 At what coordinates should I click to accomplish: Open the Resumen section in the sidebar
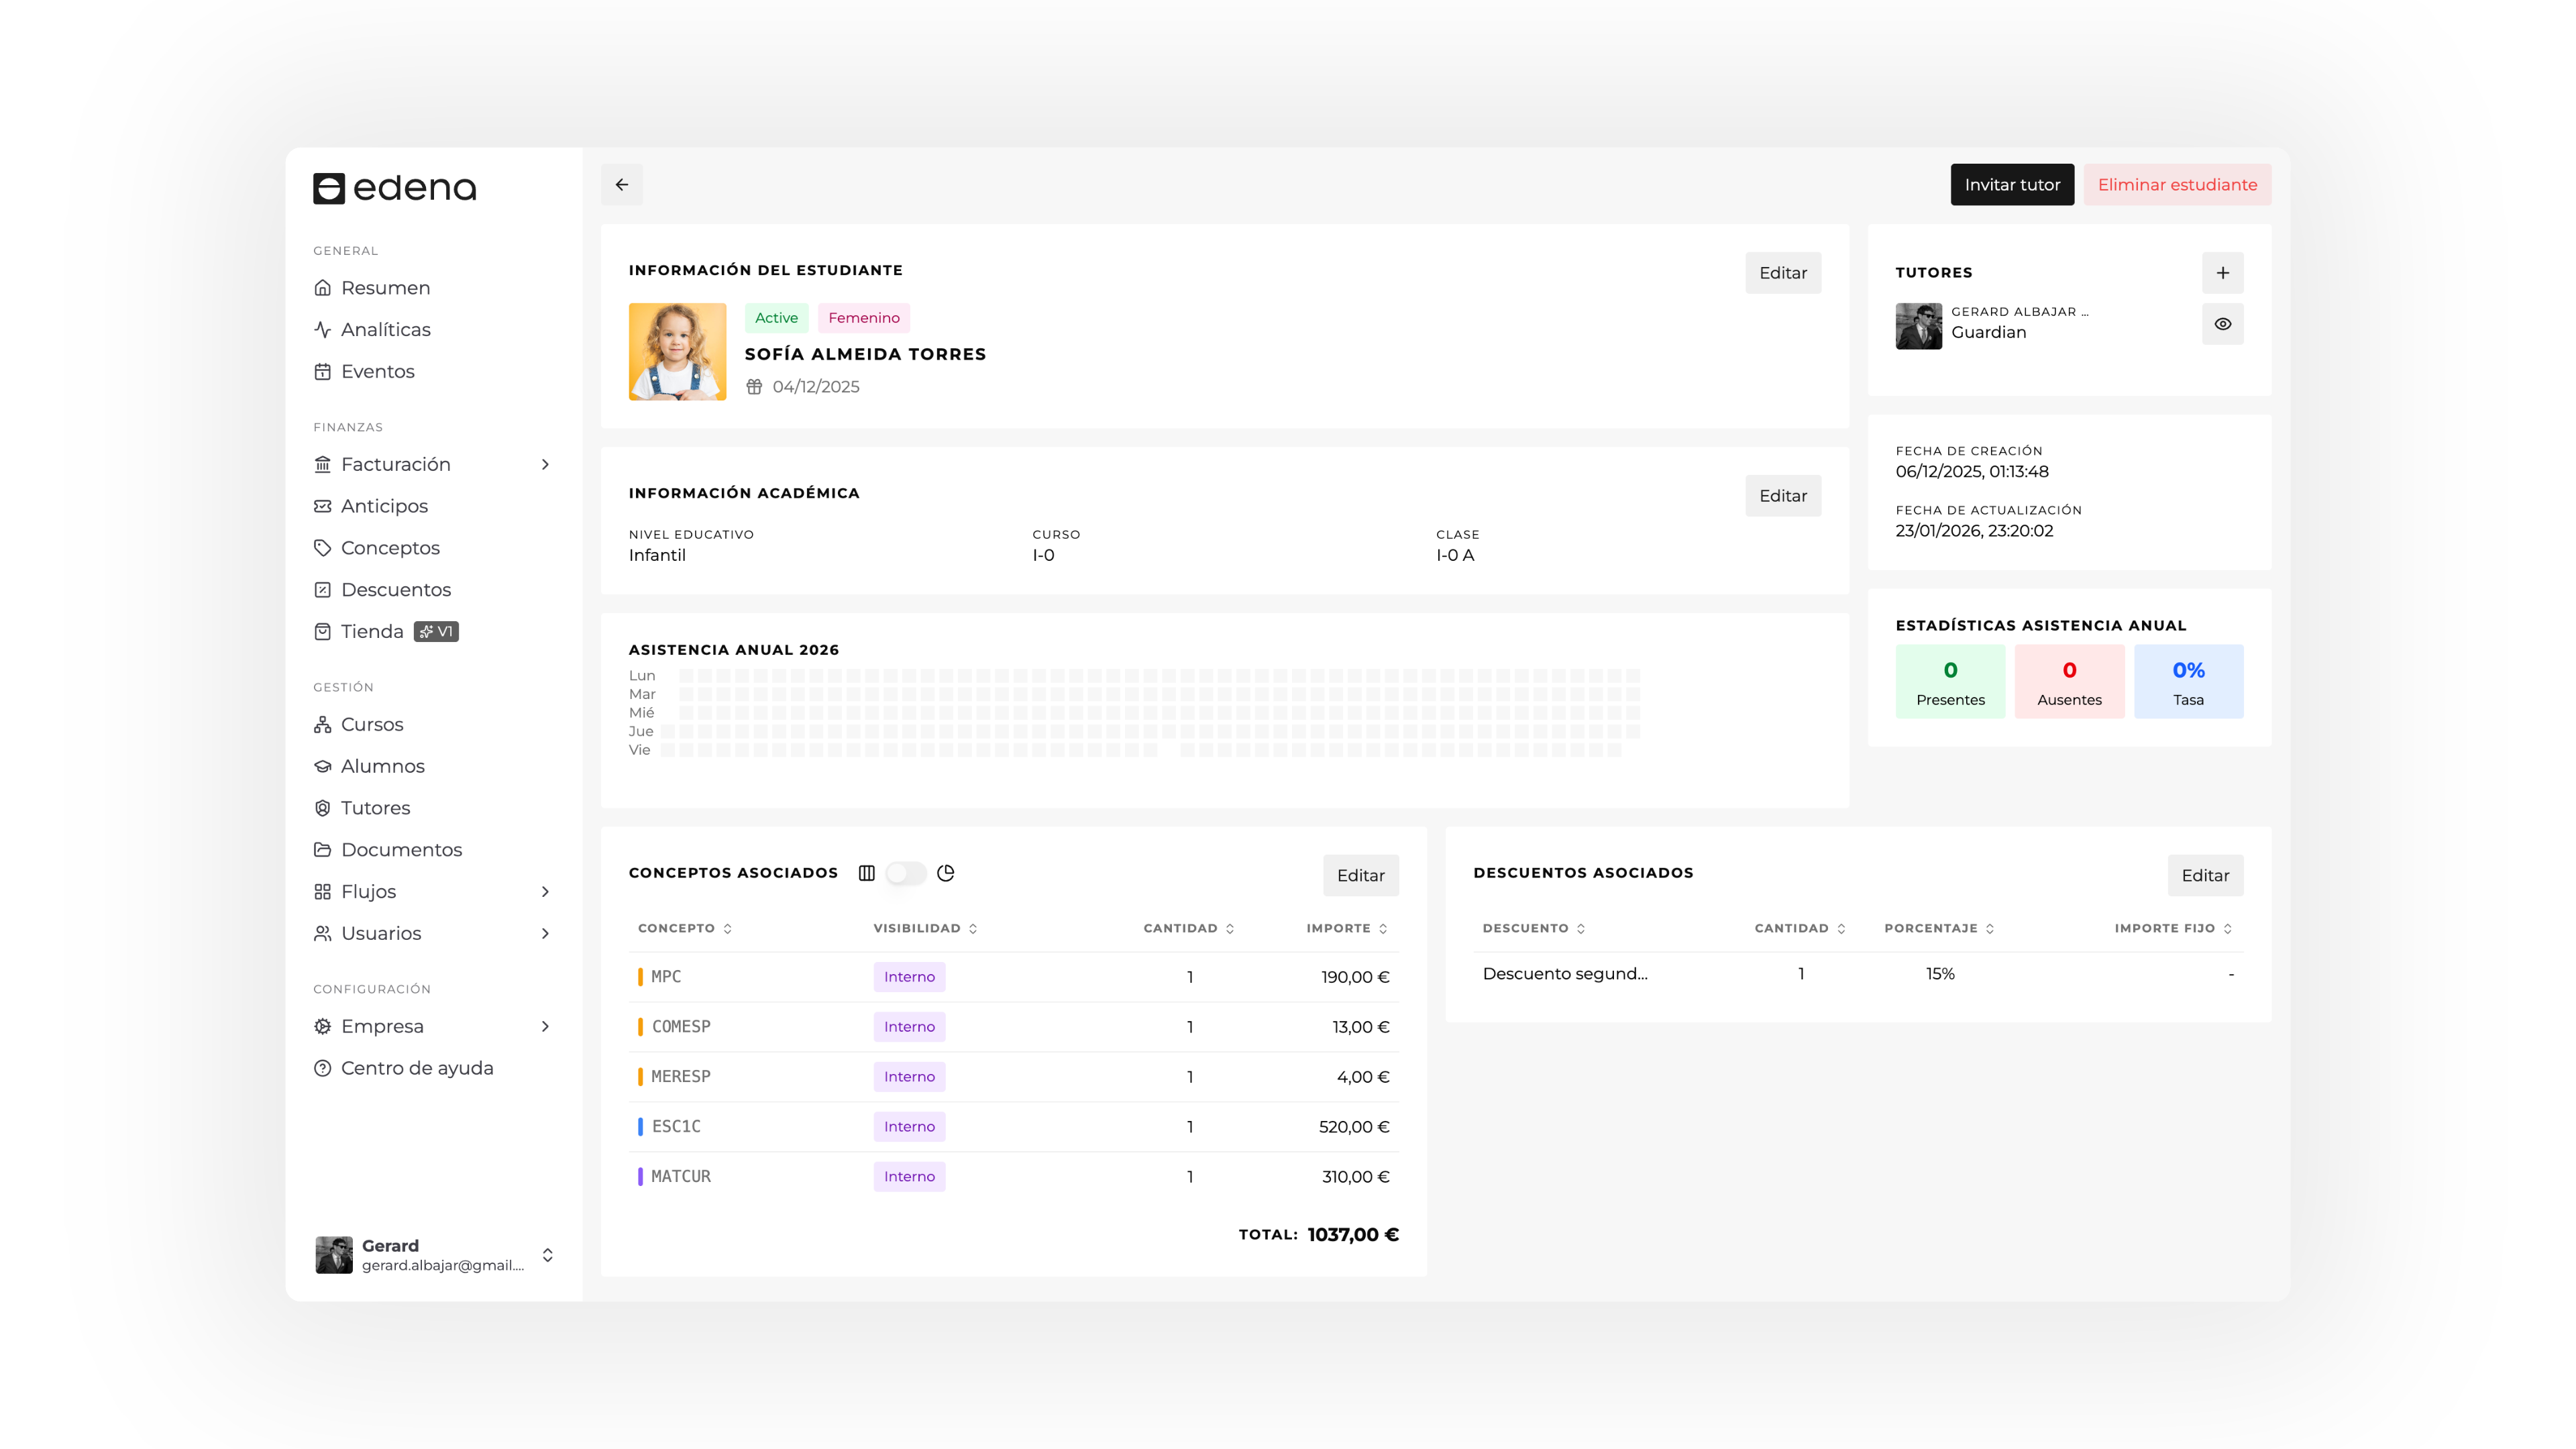(x=385, y=287)
